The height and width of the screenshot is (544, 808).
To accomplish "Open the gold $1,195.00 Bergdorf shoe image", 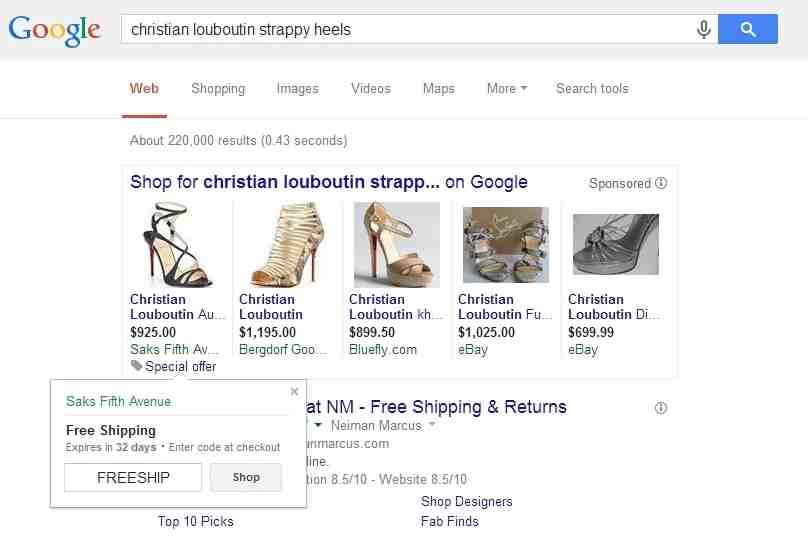I will (x=287, y=245).
